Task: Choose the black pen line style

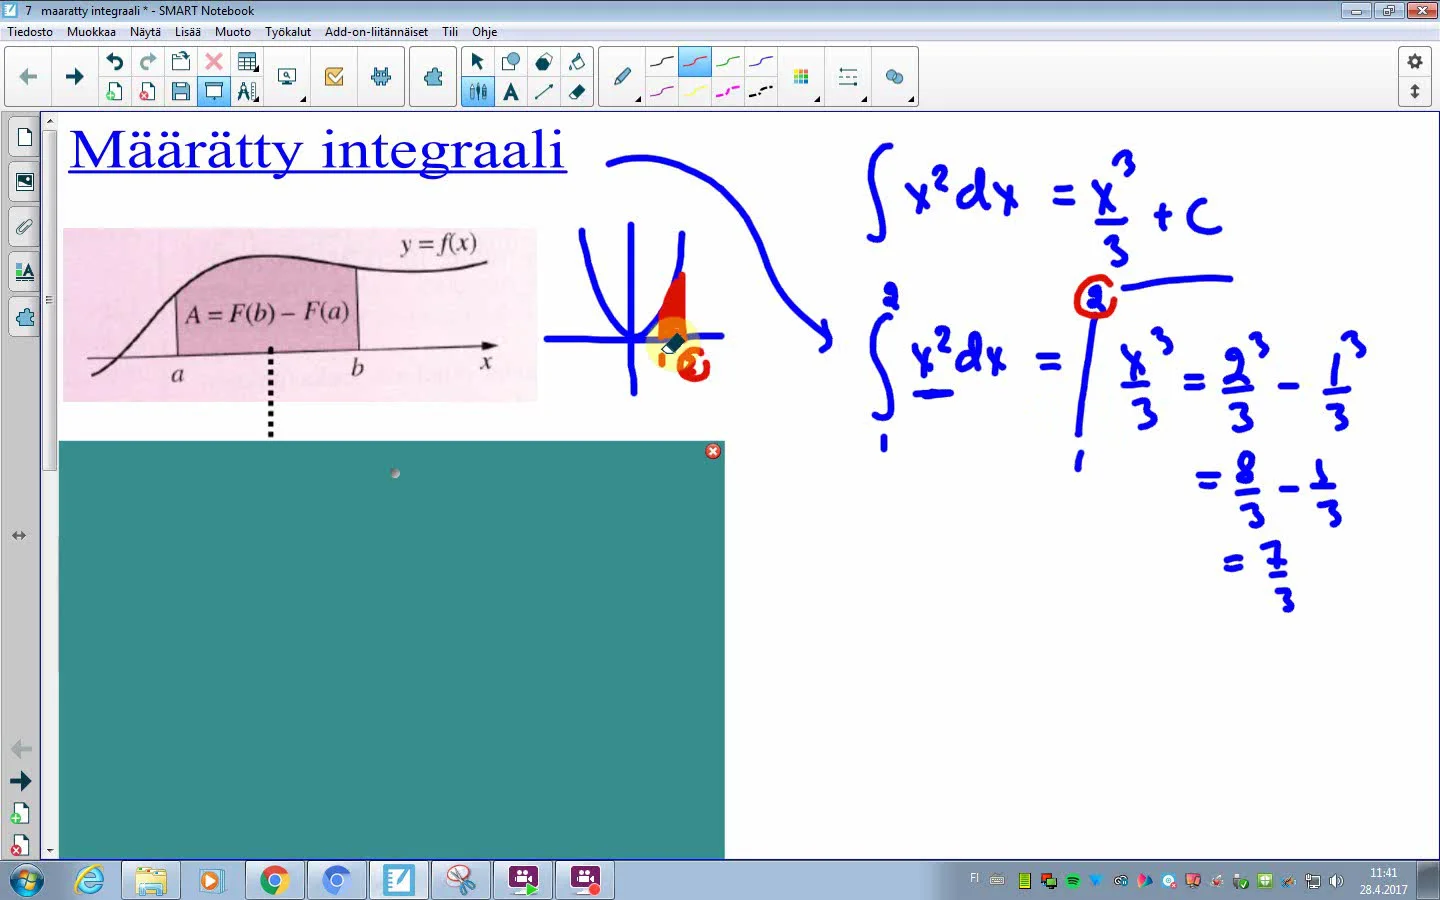Action: [661, 62]
